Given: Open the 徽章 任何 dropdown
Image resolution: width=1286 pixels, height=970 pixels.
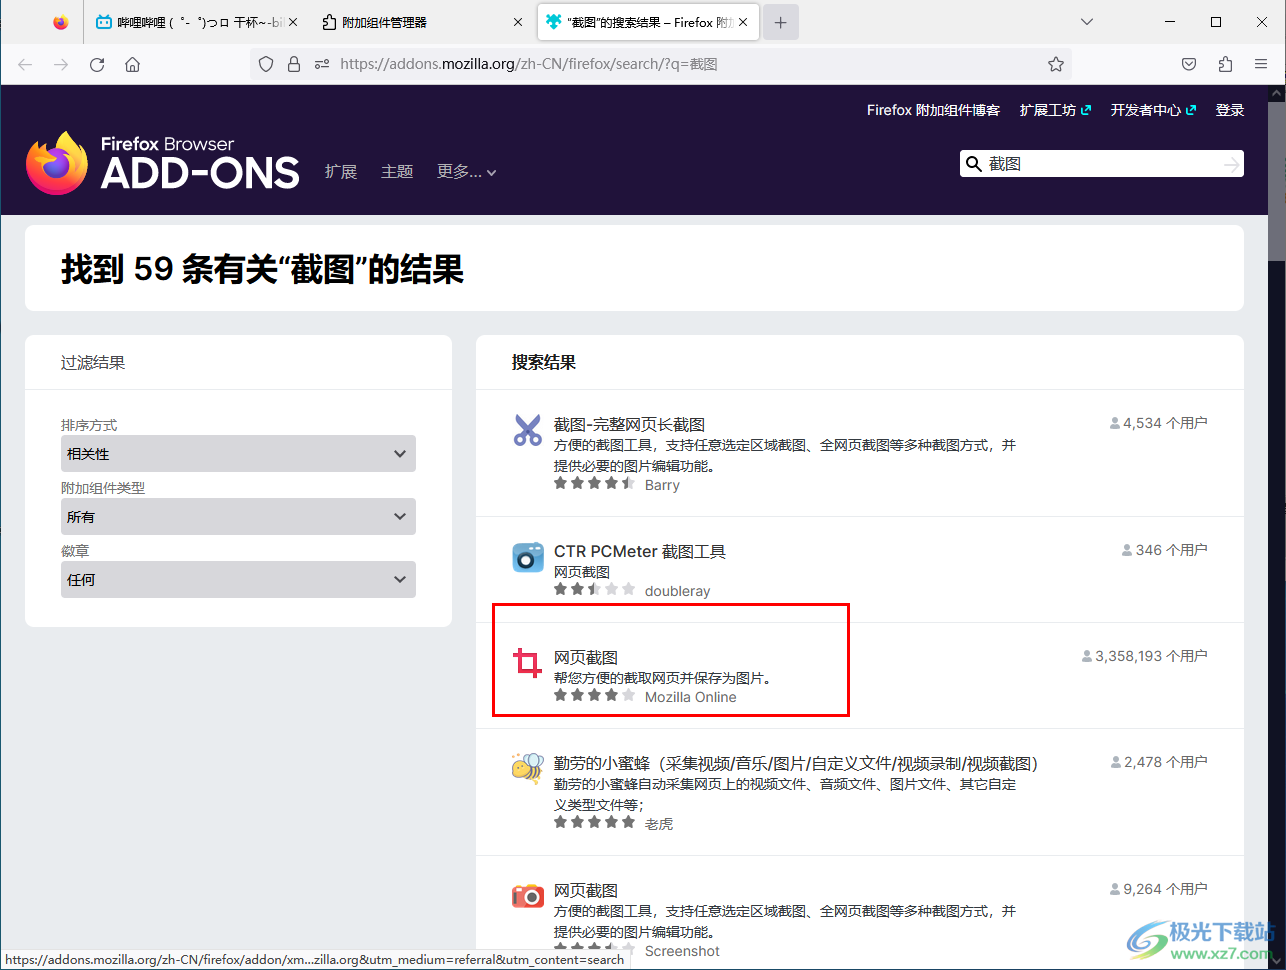Looking at the screenshot, I should (x=238, y=580).
